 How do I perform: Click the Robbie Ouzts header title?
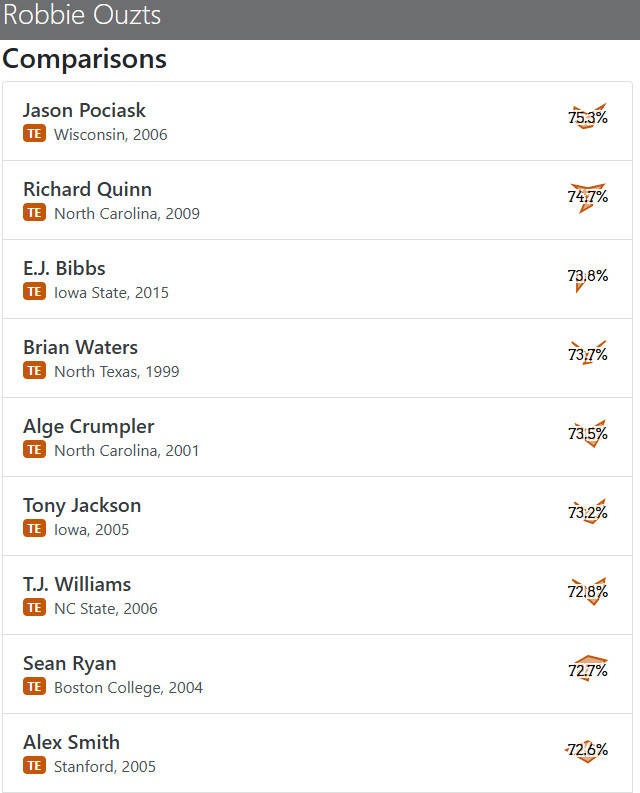pos(82,17)
